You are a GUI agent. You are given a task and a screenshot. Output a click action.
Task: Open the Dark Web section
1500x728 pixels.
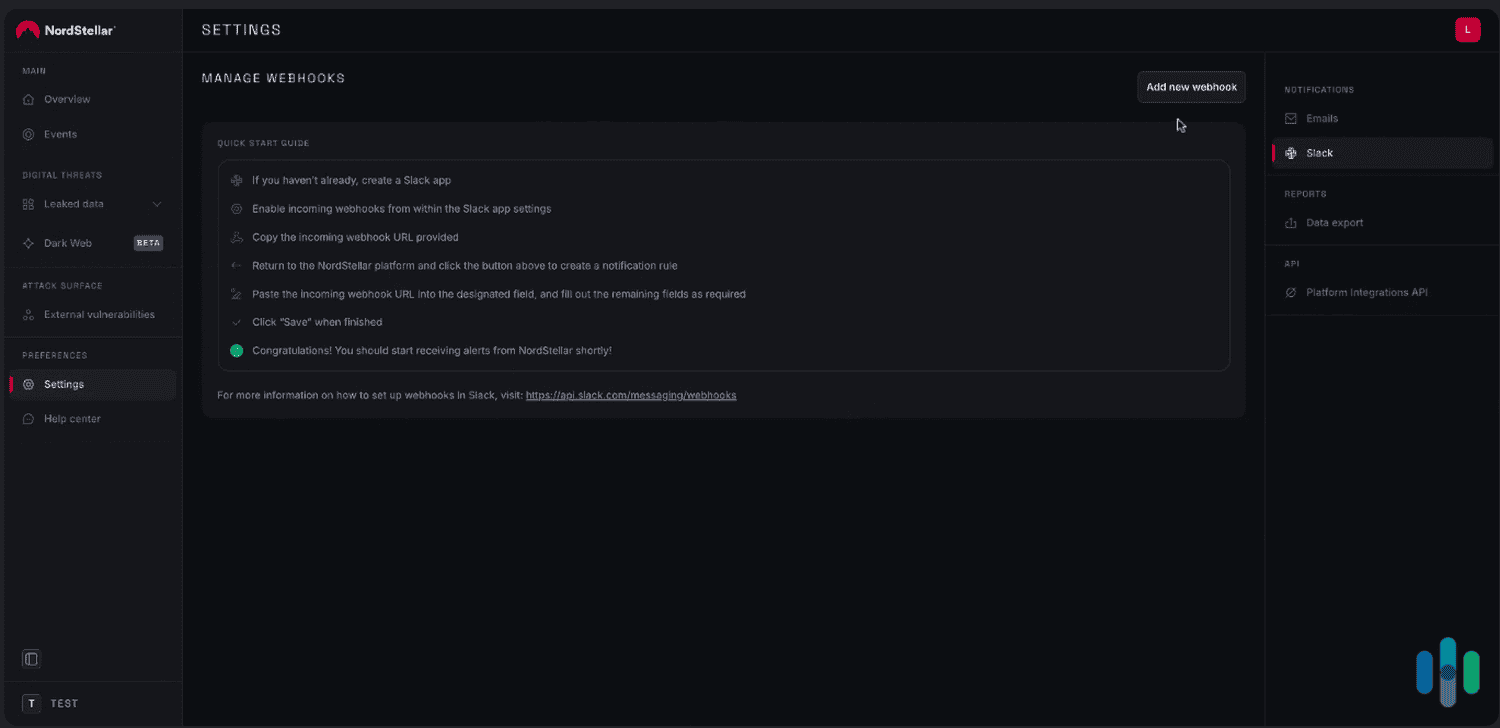click(x=67, y=243)
